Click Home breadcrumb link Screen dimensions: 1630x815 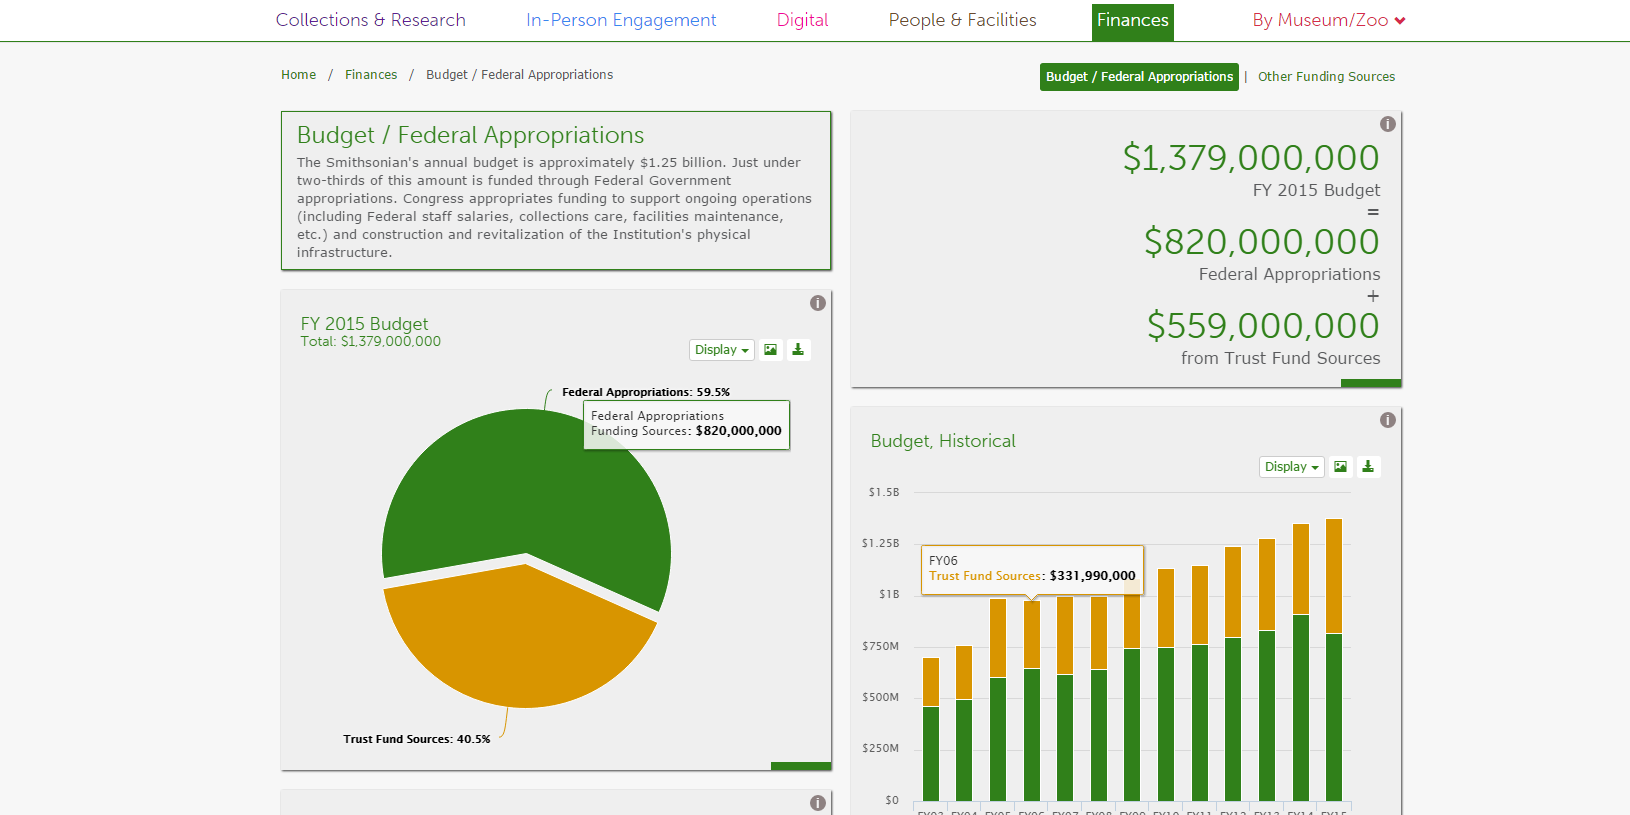298,75
